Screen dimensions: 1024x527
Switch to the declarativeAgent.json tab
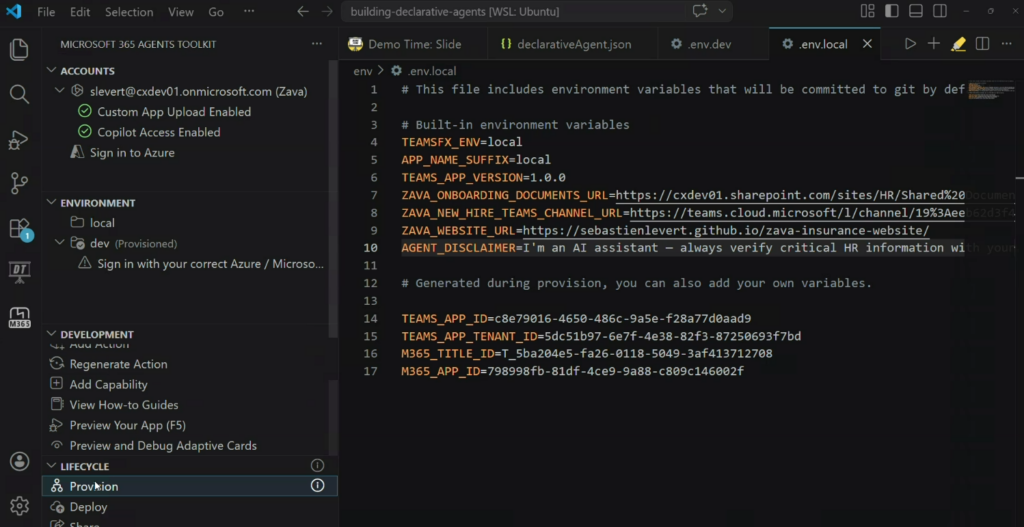565,44
